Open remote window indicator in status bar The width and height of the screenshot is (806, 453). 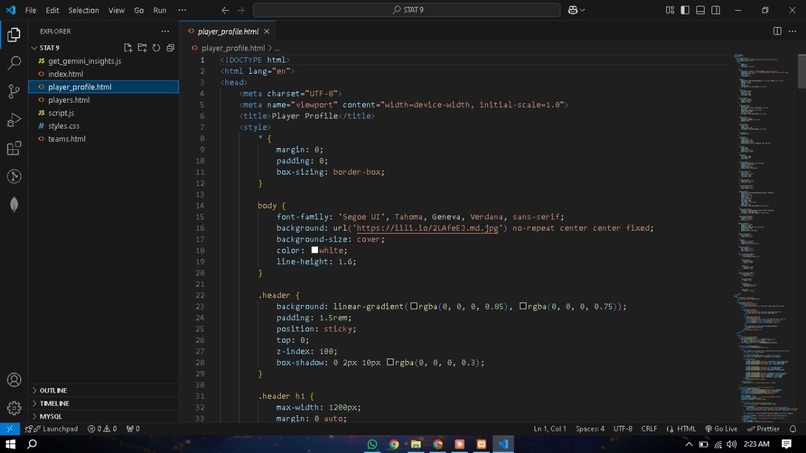tap(10, 429)
